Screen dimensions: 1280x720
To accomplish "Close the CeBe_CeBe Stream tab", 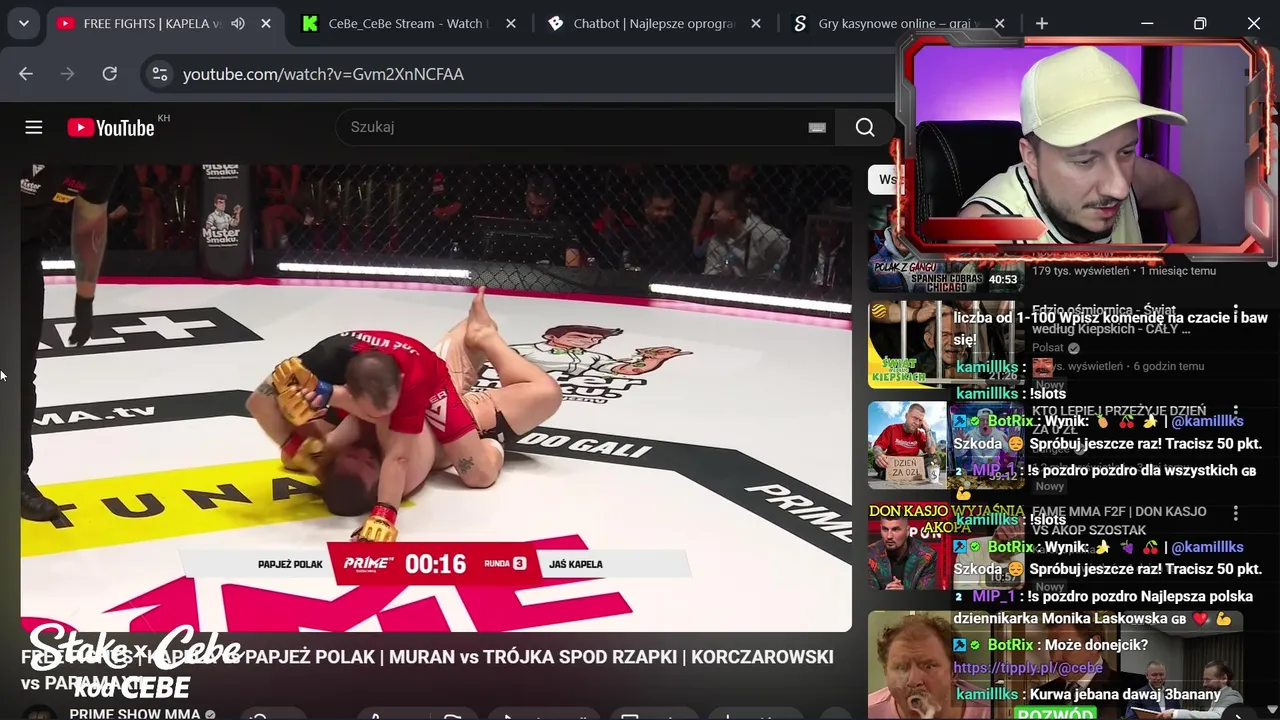I will (x=510, y=23).
